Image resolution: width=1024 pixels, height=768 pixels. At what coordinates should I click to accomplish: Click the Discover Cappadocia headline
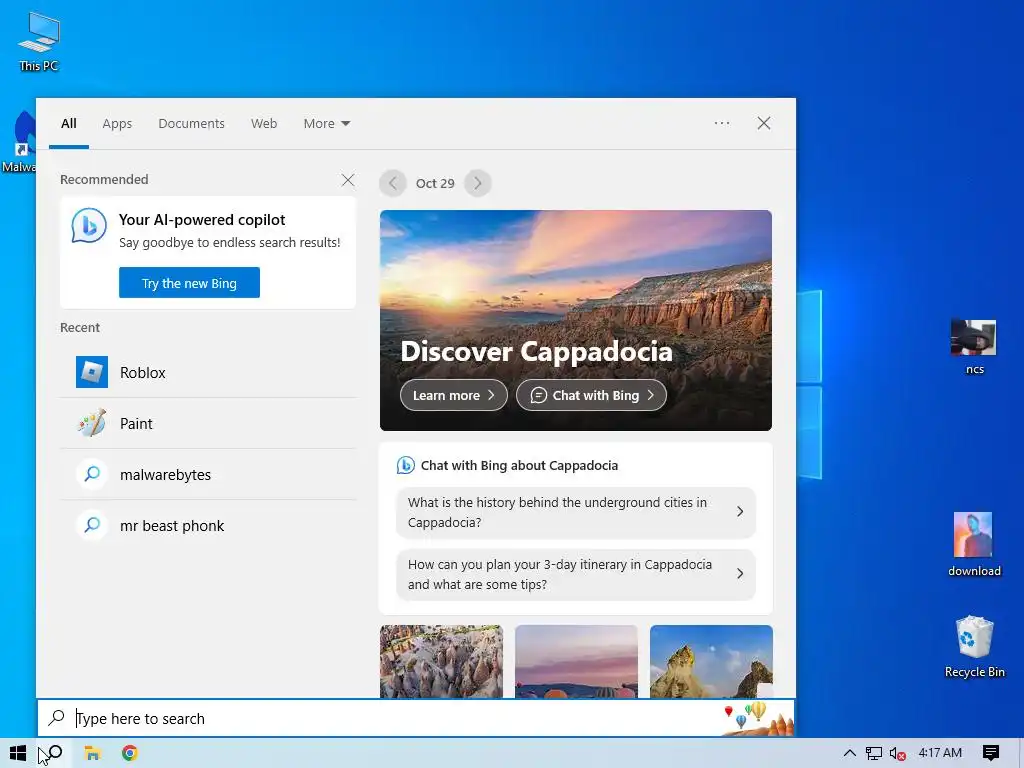(x=536, y=351)
